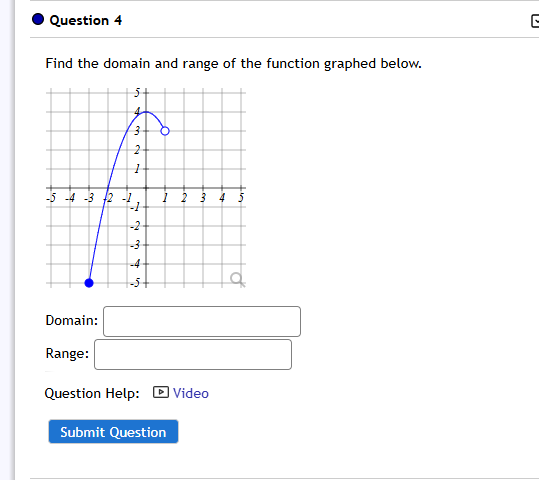
Task: Click the dark blue Question 4 status dot
Action: coord(38,19)
